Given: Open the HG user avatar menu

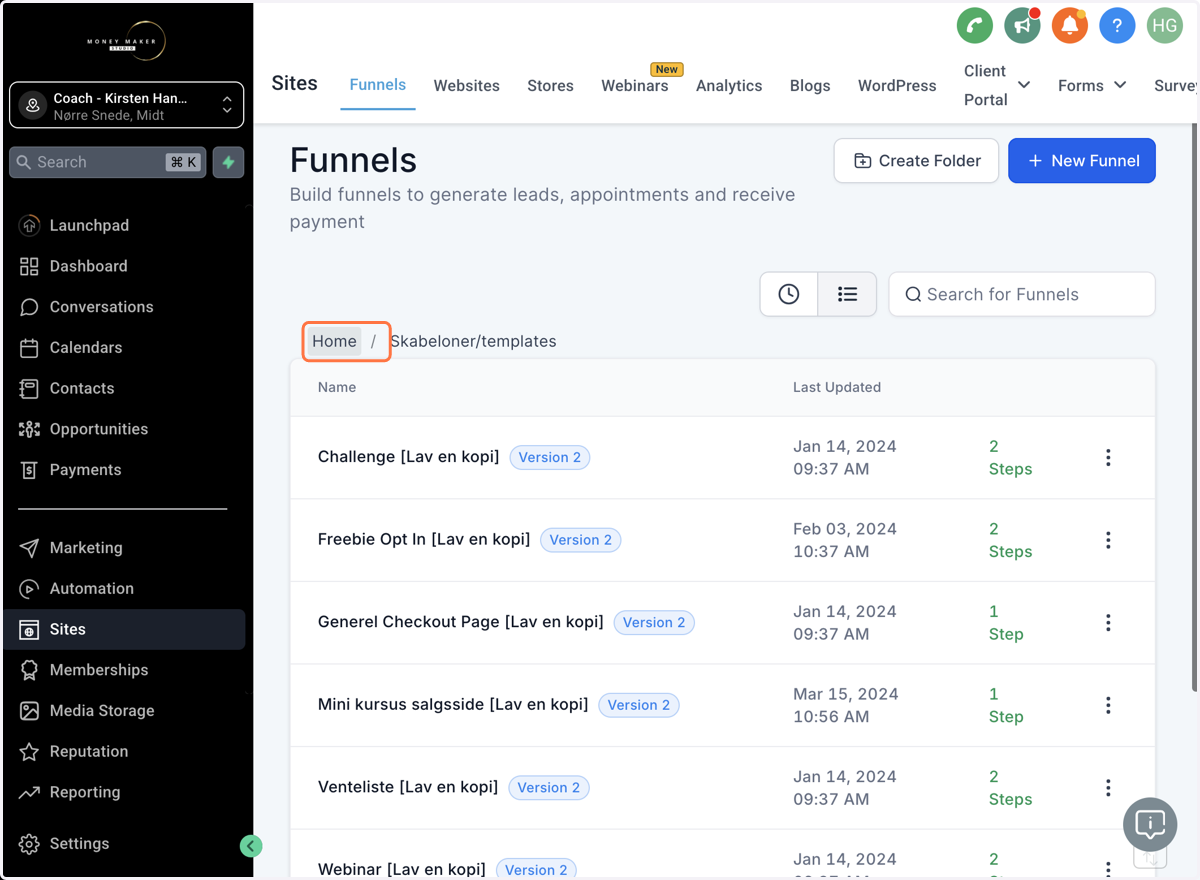Looking at the screenshot, I should (x=1165, y=26).
